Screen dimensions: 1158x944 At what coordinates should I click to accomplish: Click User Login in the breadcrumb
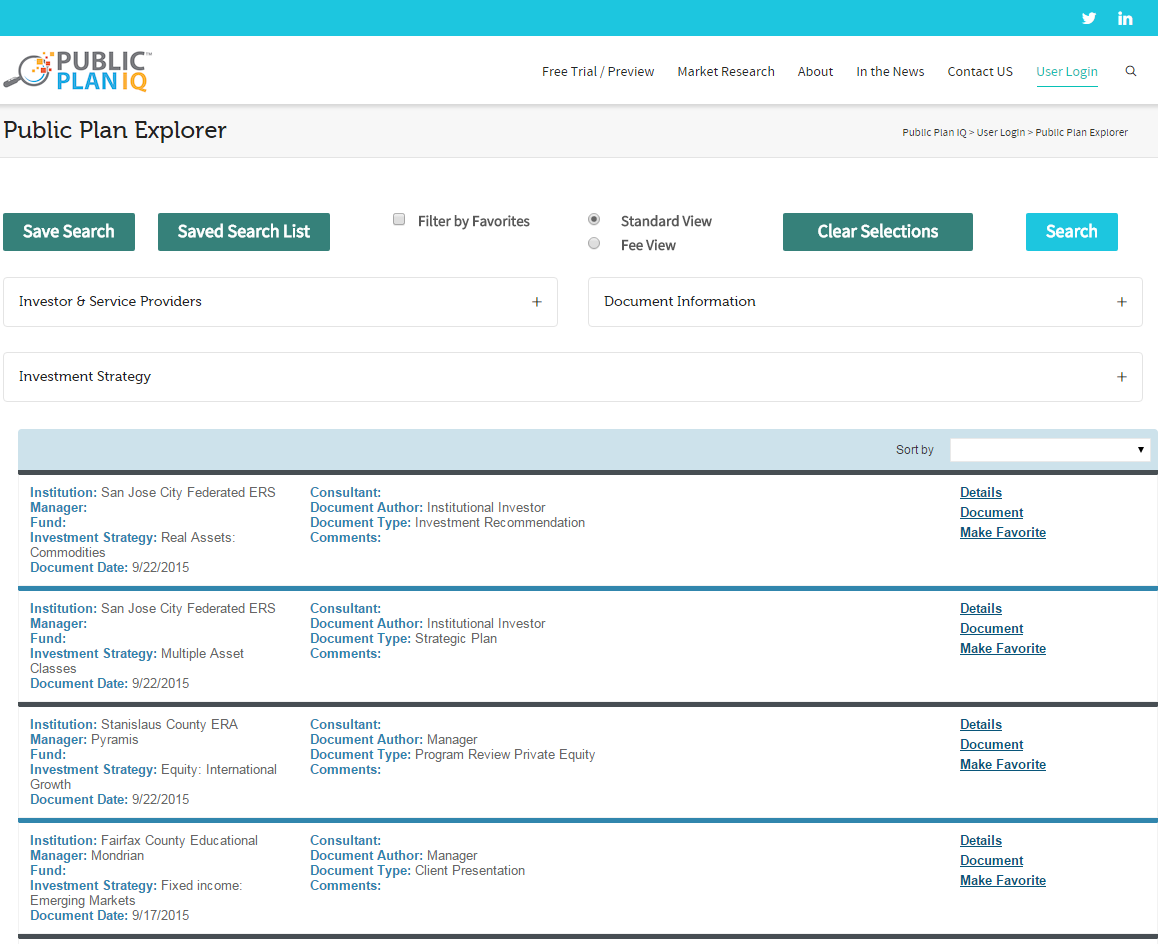click(1001, 132)
